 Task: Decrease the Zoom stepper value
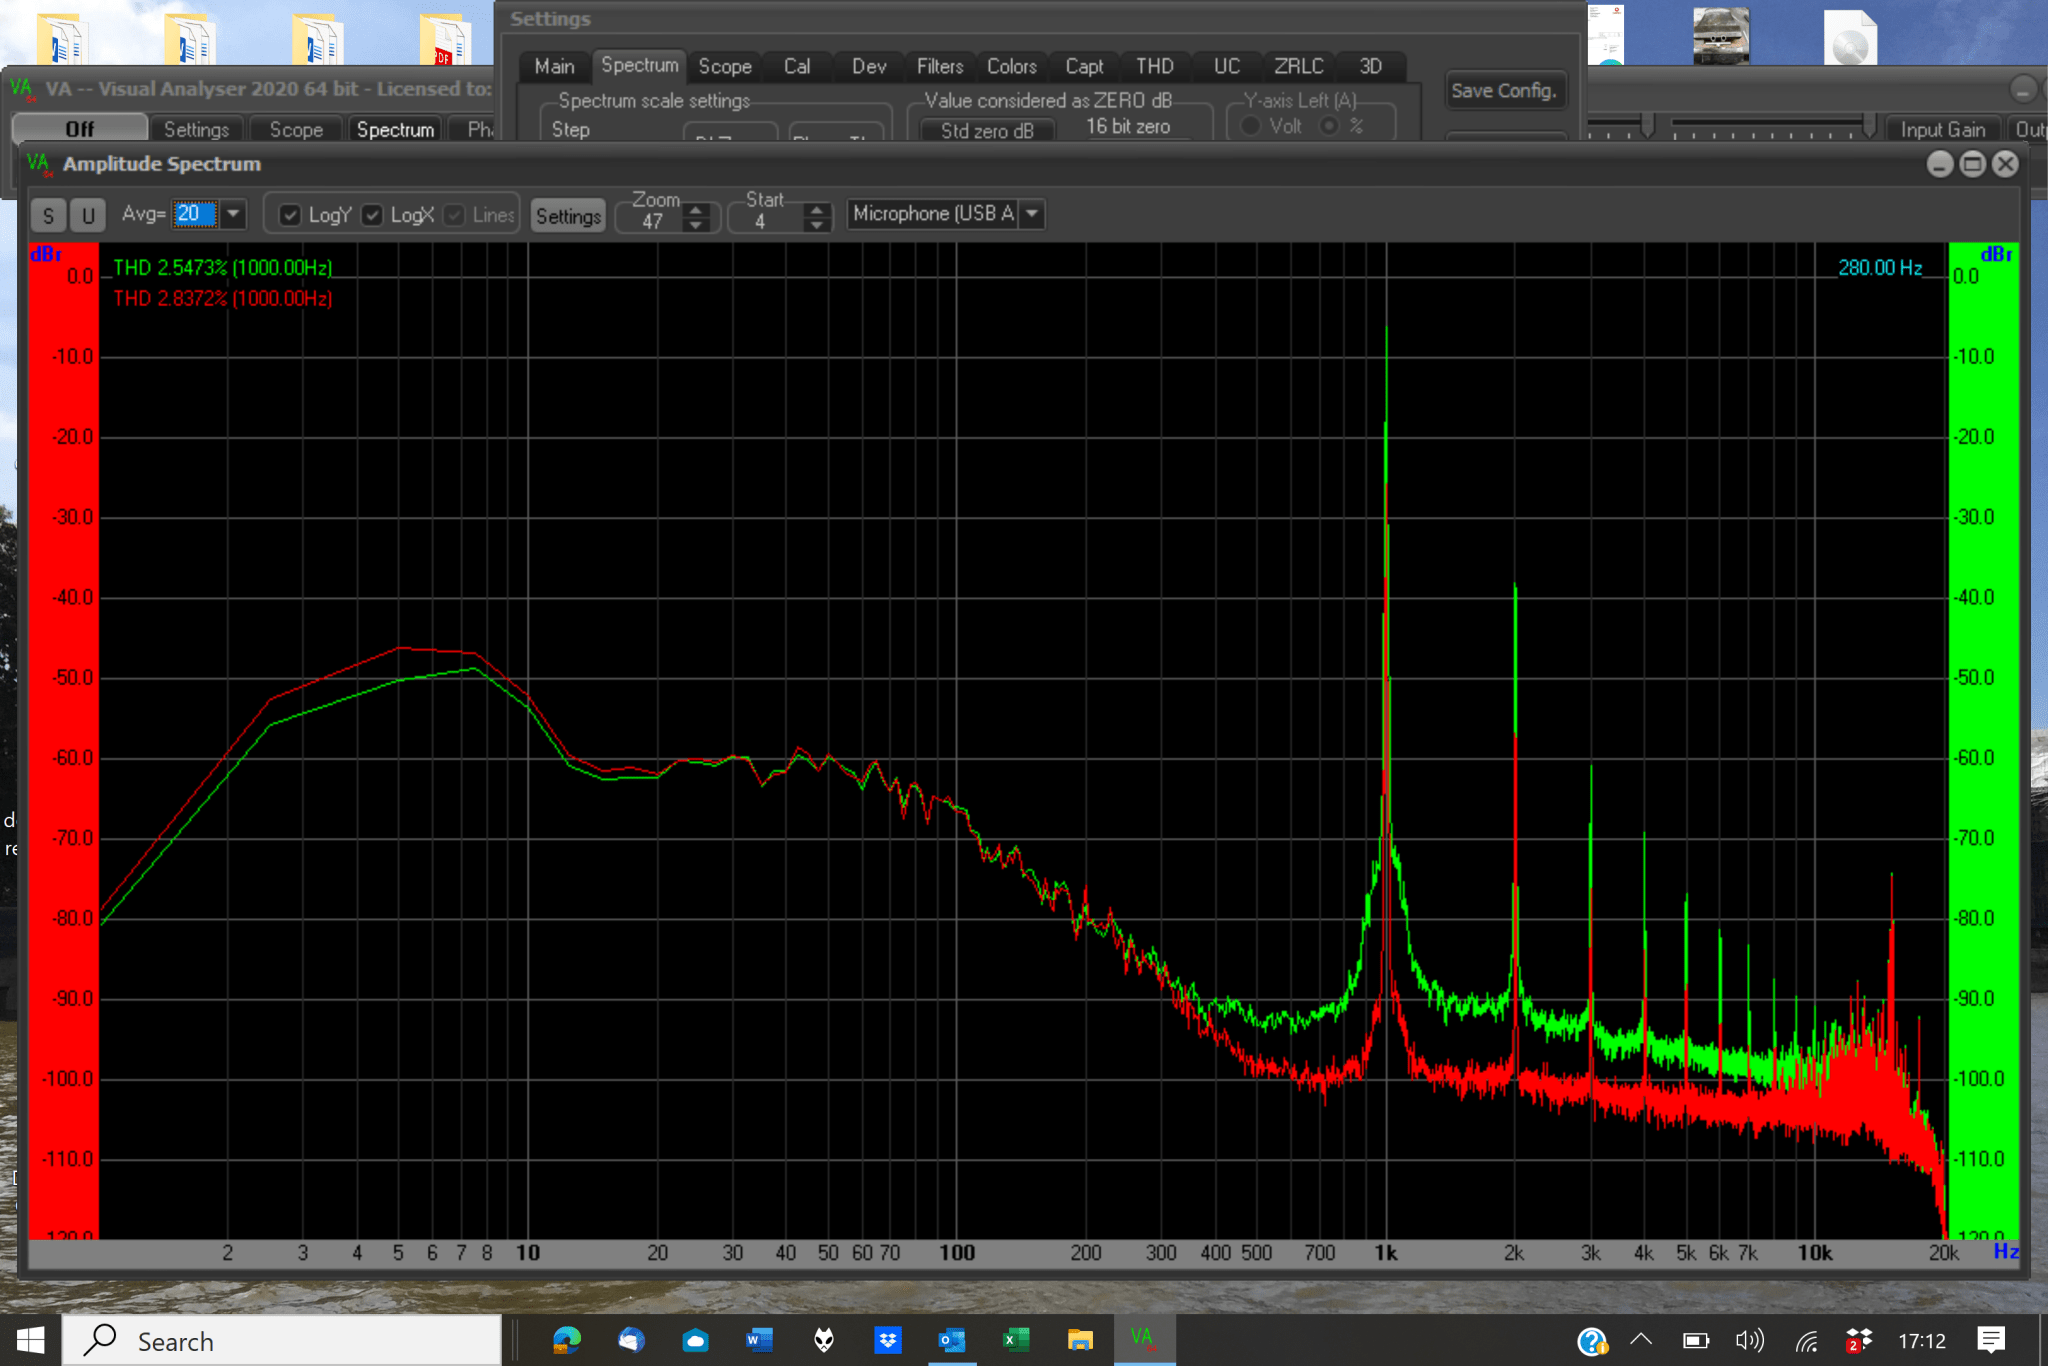(696, 225)
